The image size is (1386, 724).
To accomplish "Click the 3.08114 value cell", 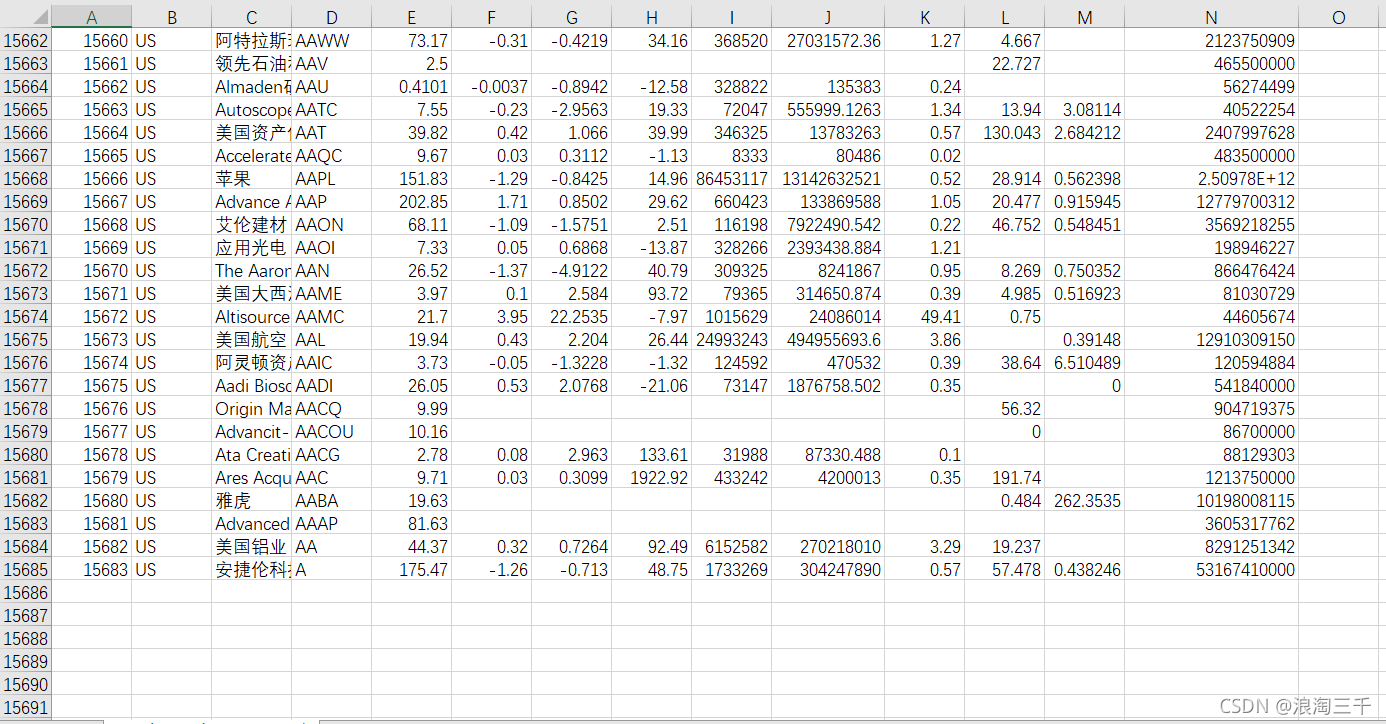I will (1085, 110).
